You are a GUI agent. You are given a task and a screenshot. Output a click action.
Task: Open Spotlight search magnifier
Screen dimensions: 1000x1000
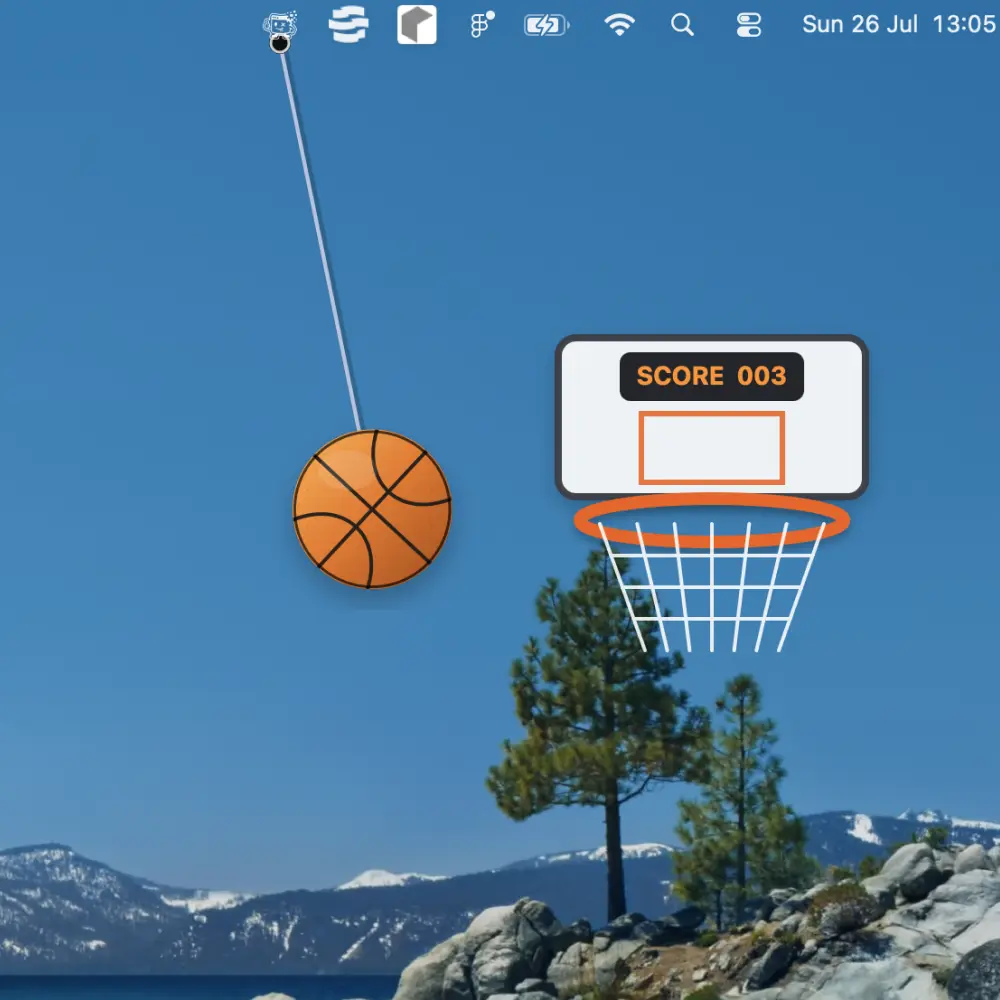pos(682,25)
